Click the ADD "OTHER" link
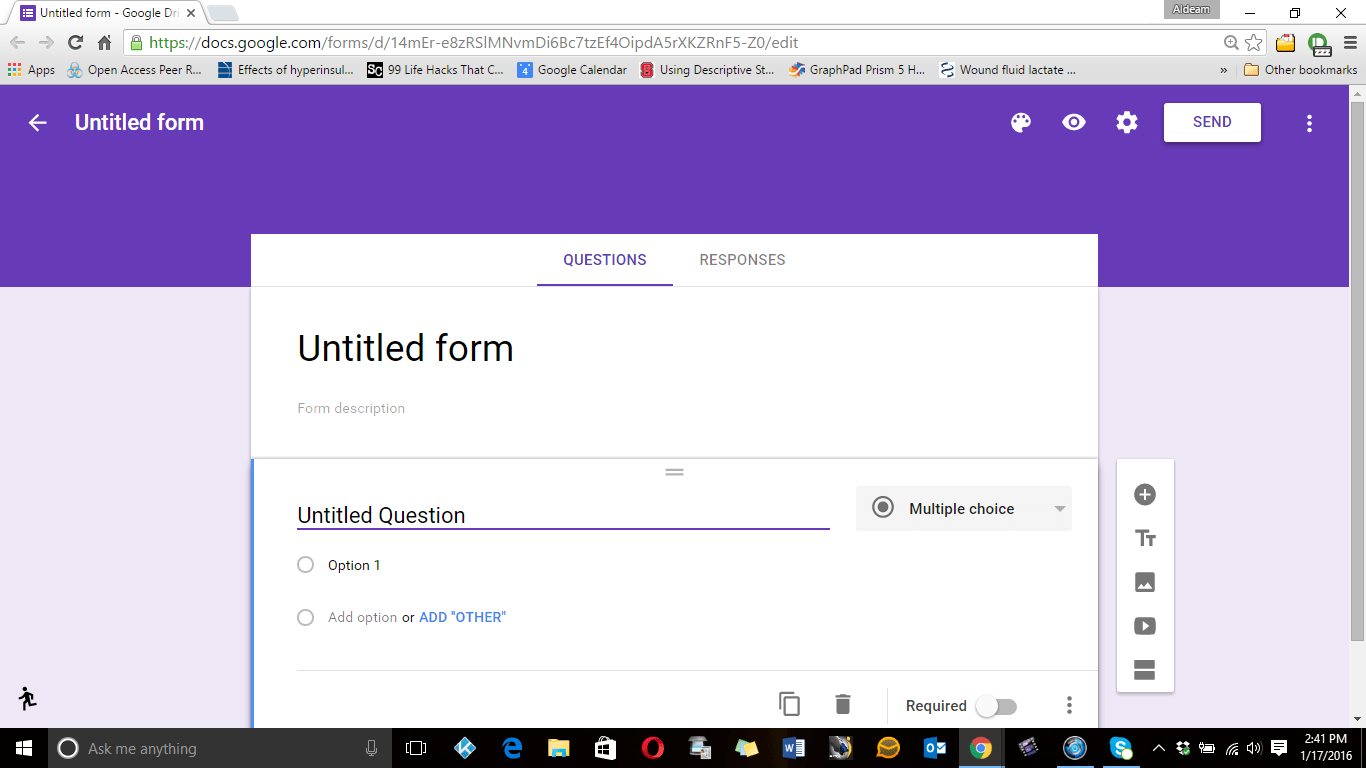Viewport: 1366px width, 768px height. [462, 617]
